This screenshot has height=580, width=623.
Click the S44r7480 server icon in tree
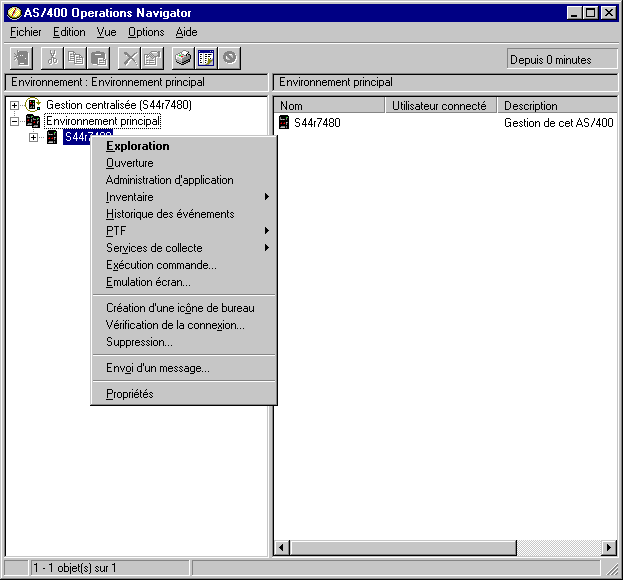(x=52, y=137)
